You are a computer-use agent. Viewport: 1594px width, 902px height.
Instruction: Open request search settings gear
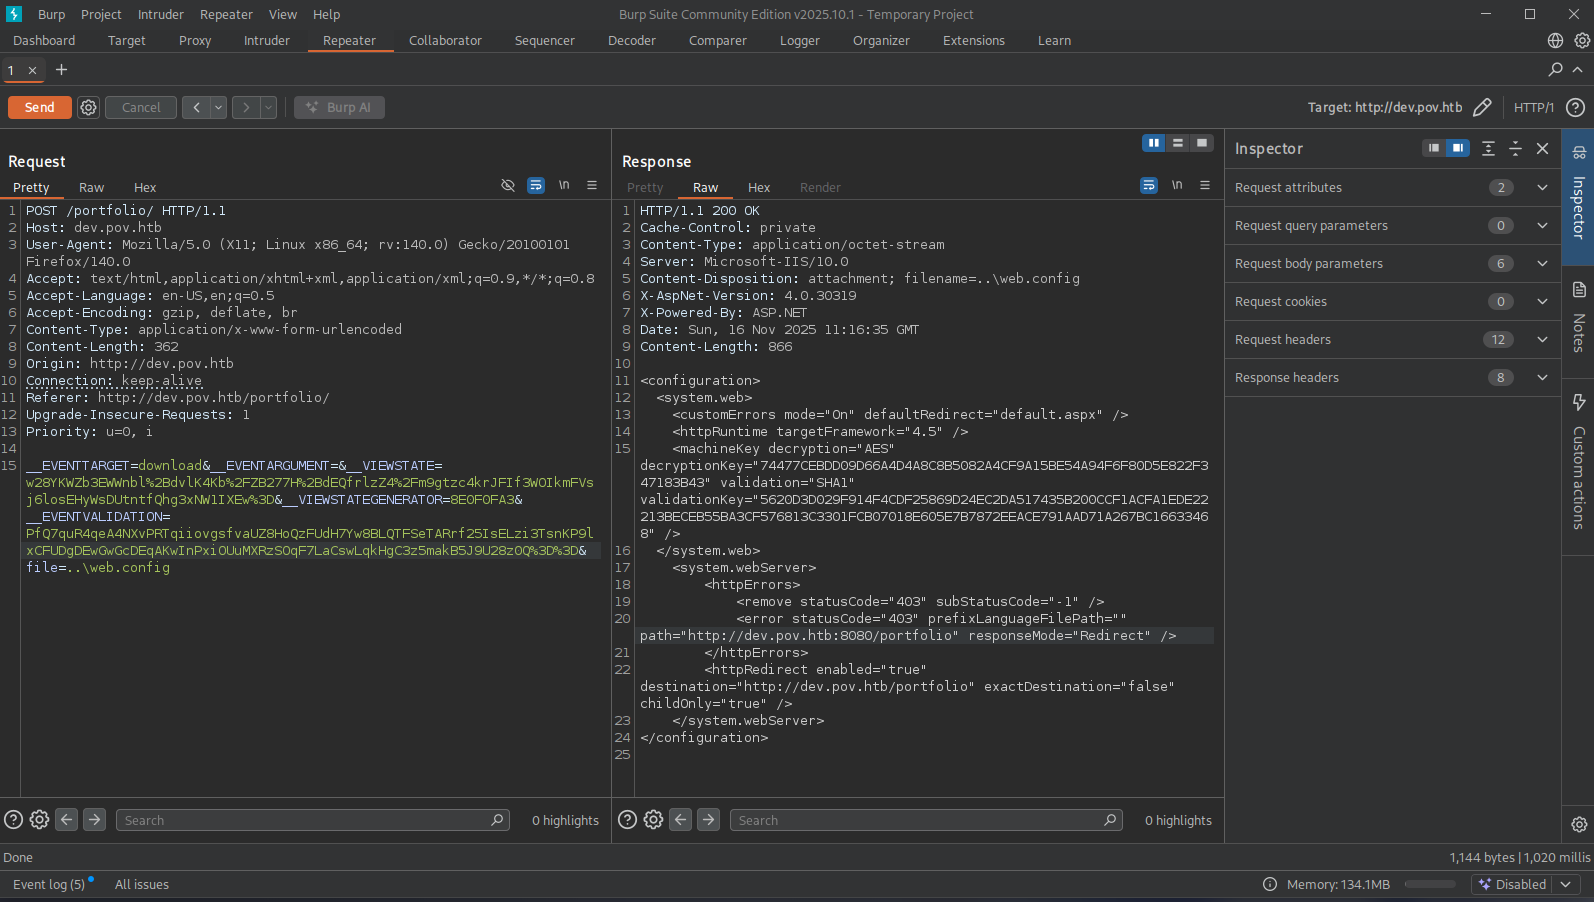(x=39, y=820)
